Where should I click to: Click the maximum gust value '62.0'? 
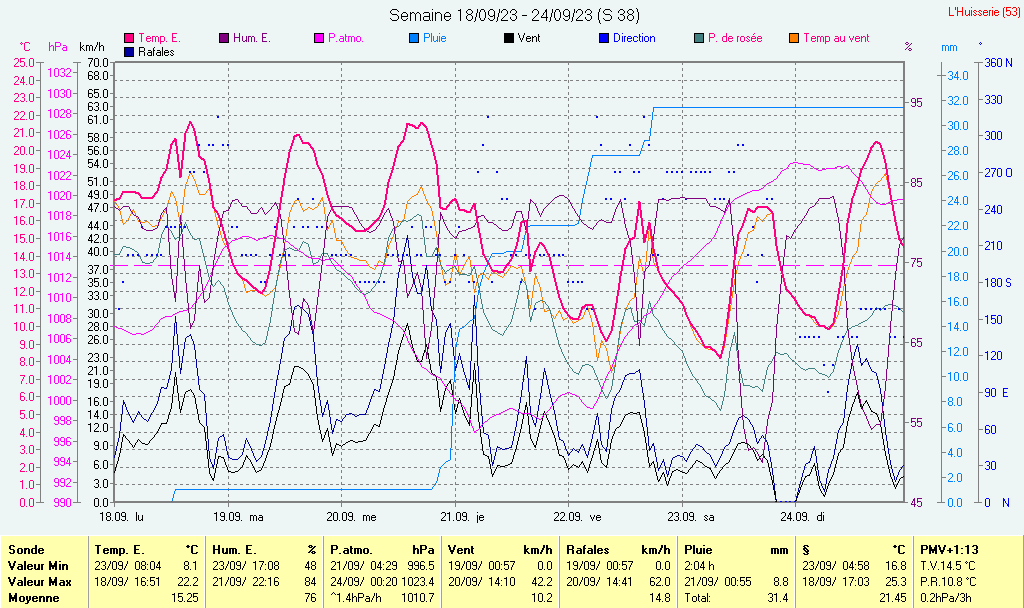tap(660, 582)
